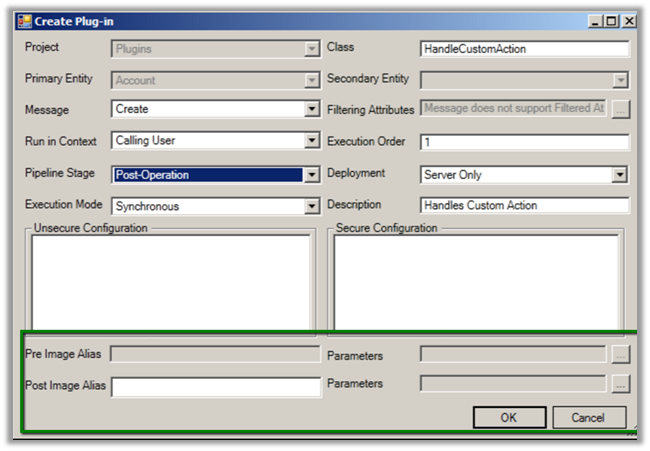The height and width of the screenshot is (451, 650).
Task: Click the Pre Image Parameters text box
Action: coord(513,354)
